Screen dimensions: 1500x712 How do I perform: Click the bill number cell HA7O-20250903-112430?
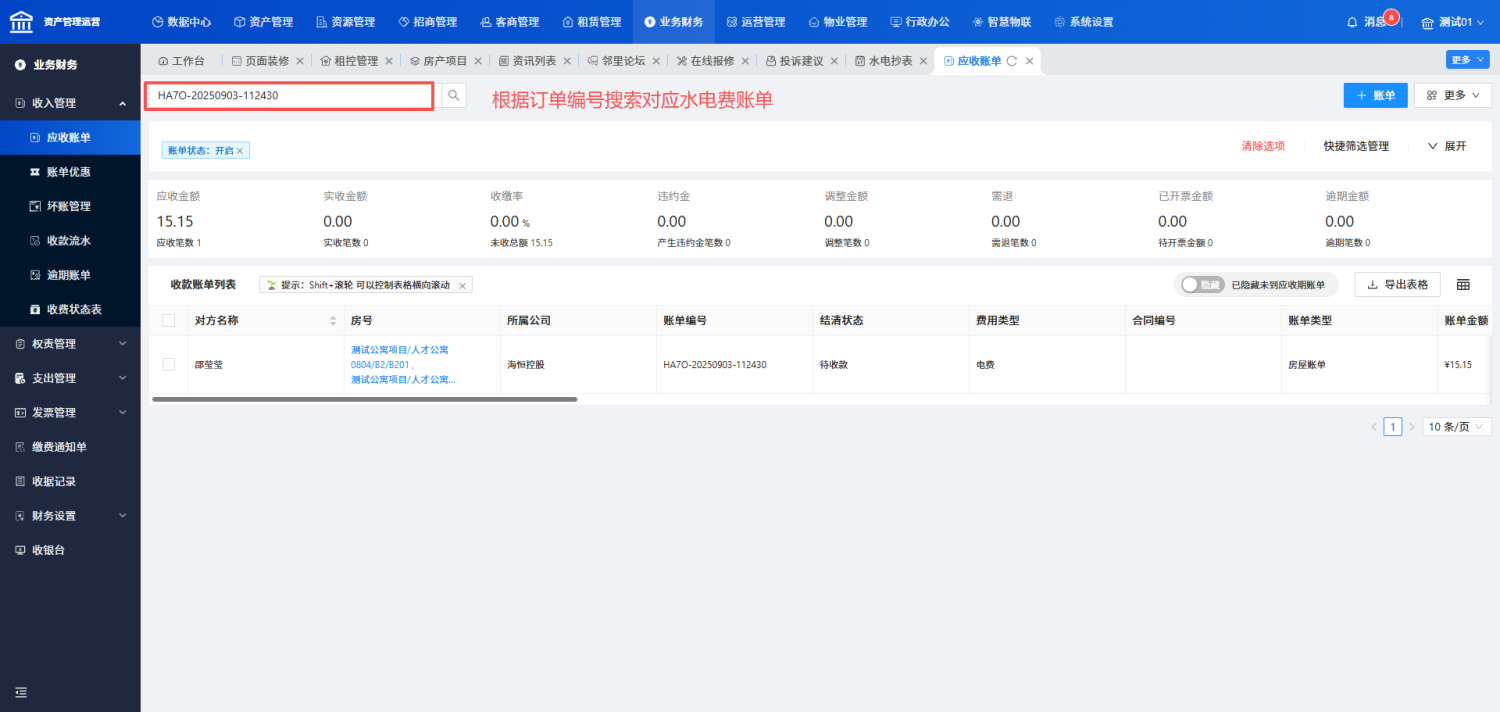715,365
